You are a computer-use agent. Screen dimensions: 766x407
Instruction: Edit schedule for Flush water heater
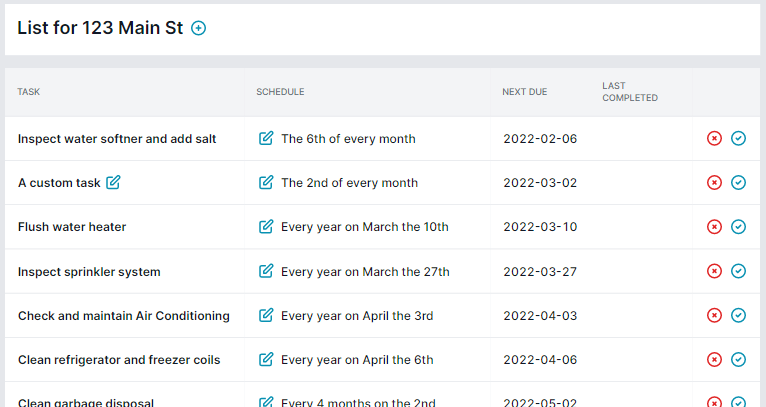click(265, 227)
